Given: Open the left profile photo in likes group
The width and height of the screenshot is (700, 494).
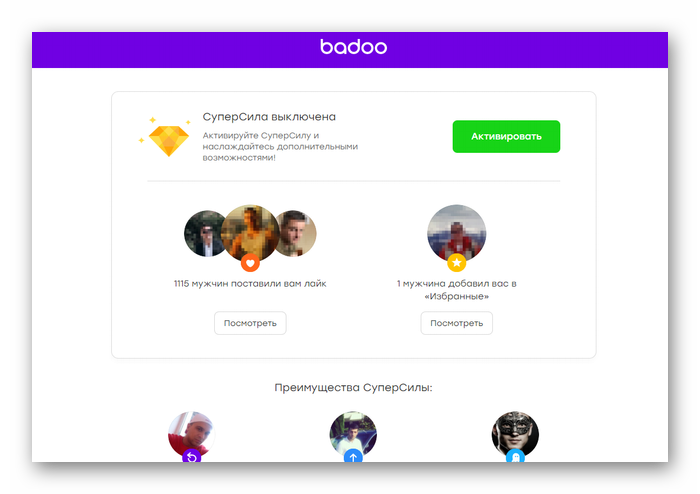Looking at the screenshot, I should [x=202, y=233].
